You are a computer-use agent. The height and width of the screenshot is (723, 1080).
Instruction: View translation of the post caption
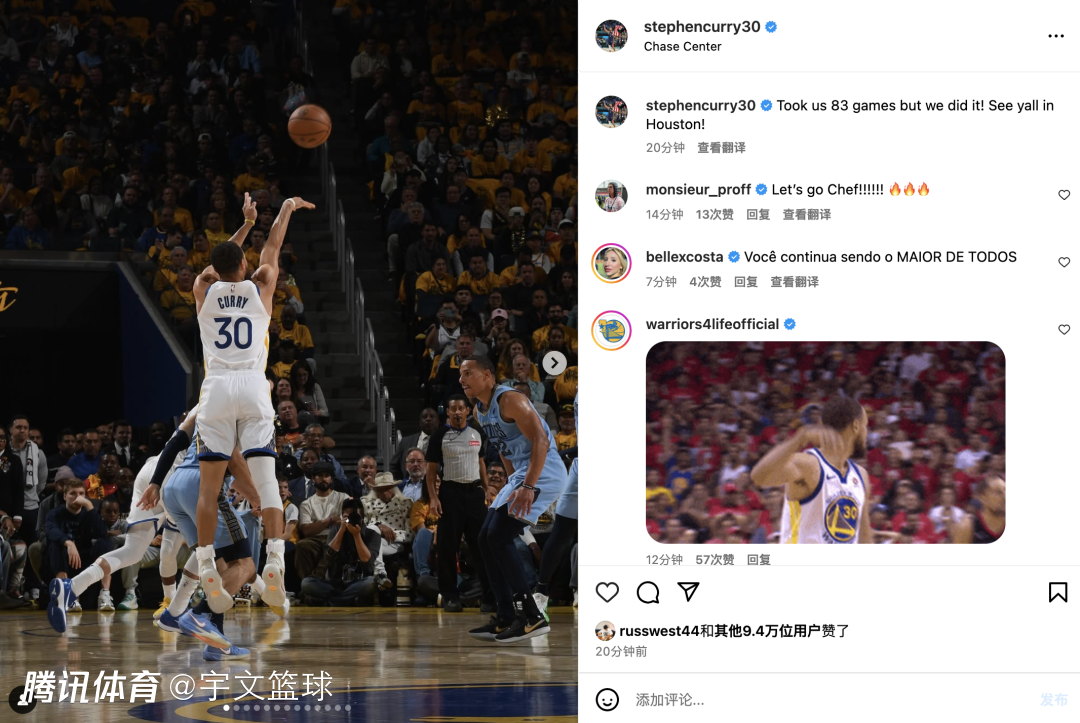tap(721, 147)
